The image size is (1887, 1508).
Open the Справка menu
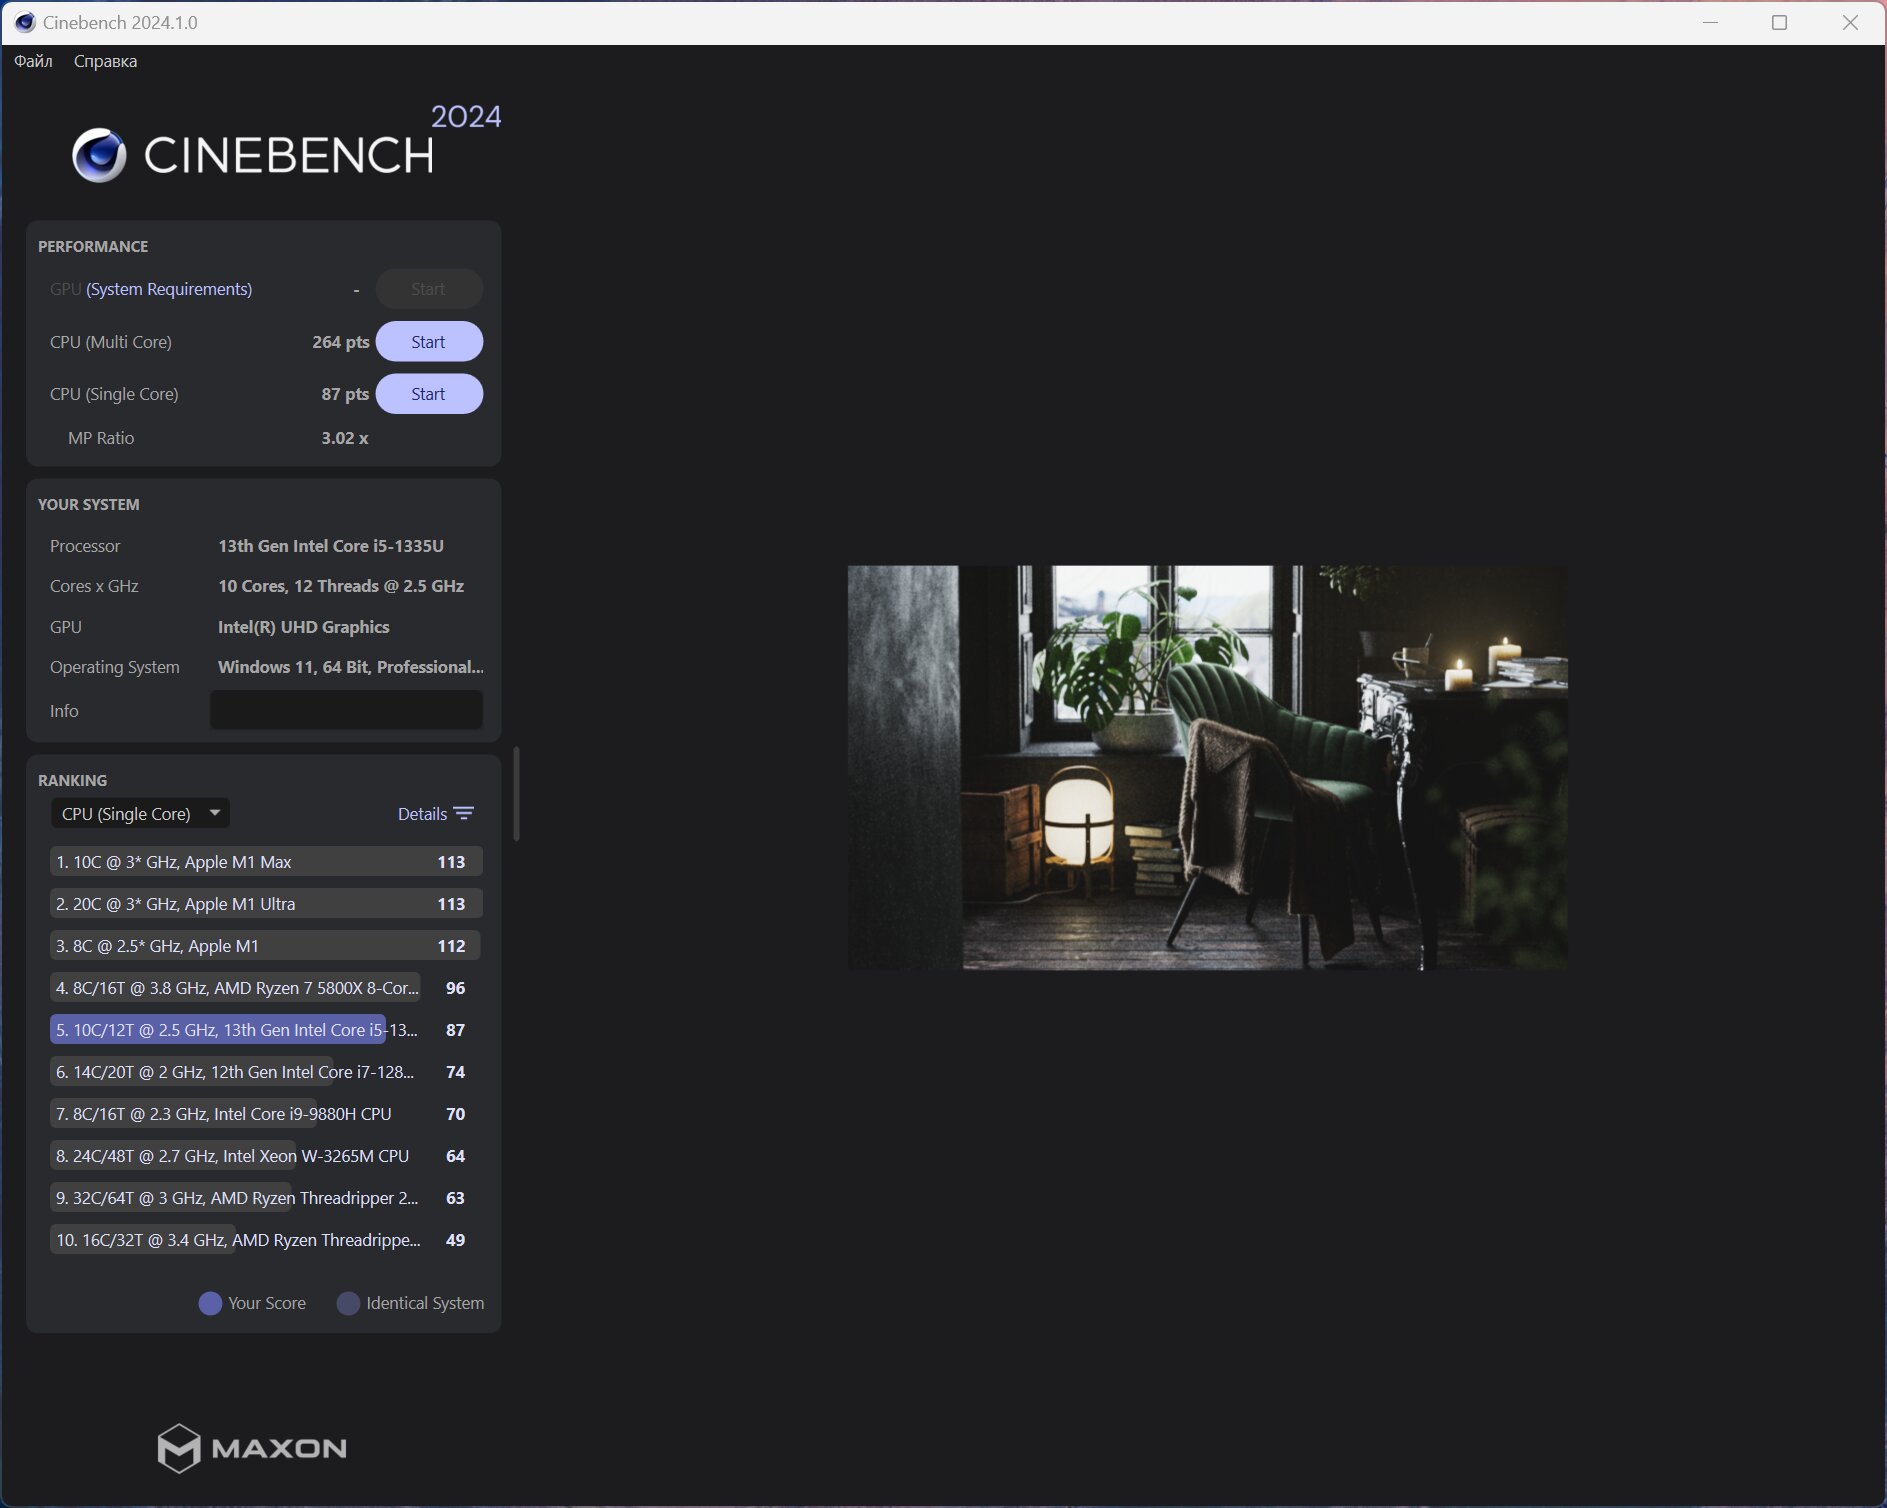pos(105,61)
